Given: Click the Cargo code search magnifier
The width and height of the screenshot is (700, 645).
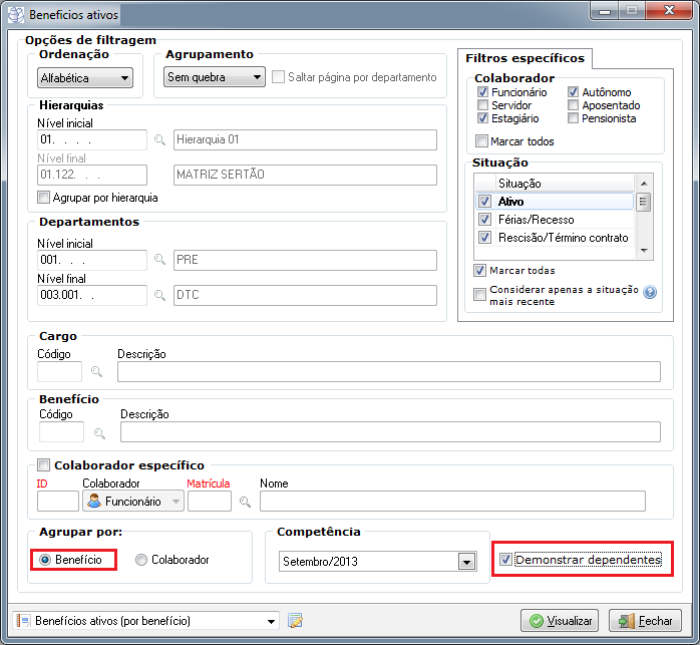Looking at the screenshot, I should tap(97, 372).
